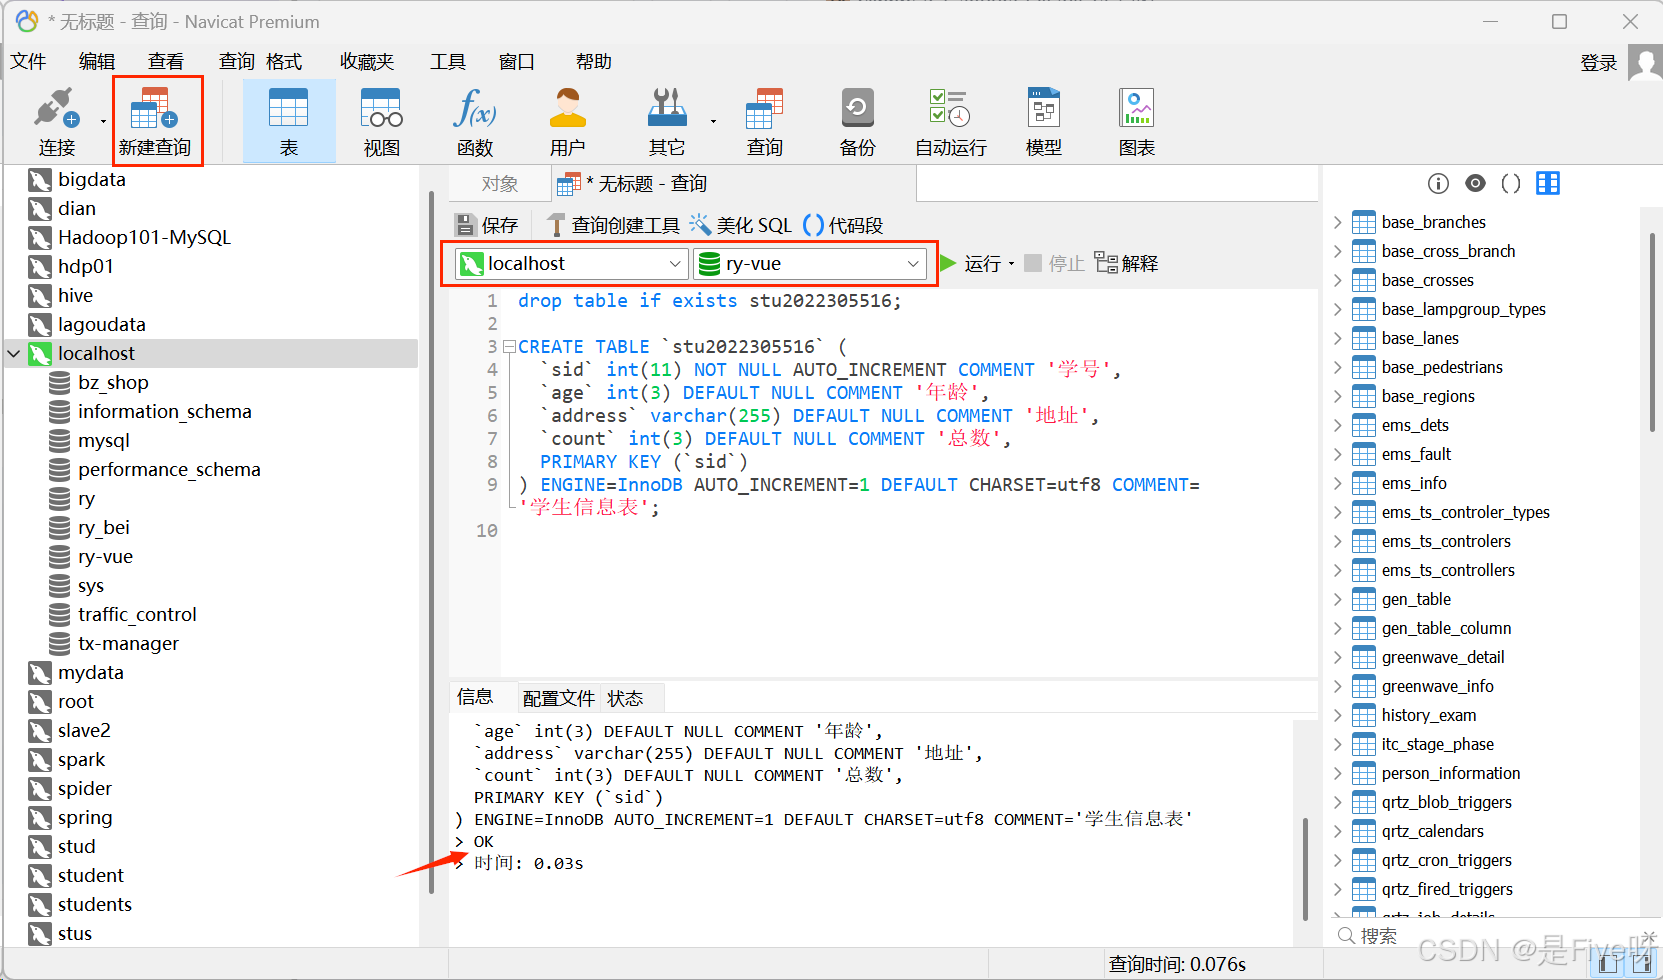Open the File (文件) menu
This screenshot has width=1663, height=980.
coord(28,62)
